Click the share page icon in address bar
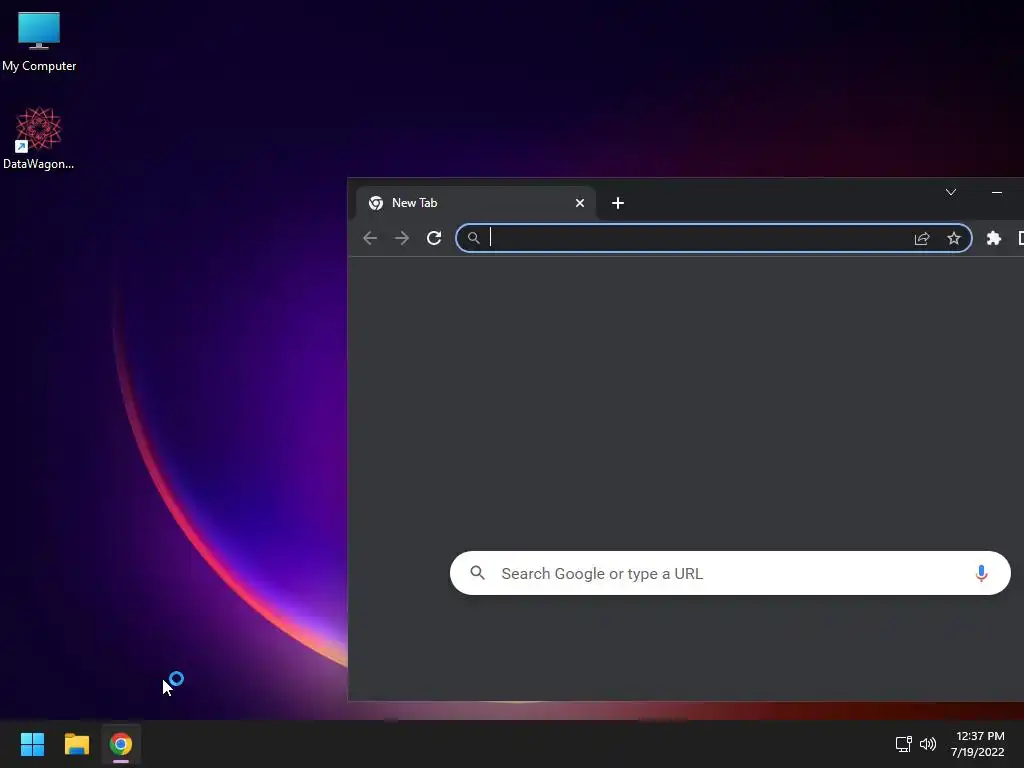The width and height of the screenshot is (1024, 768). point(921,238)
